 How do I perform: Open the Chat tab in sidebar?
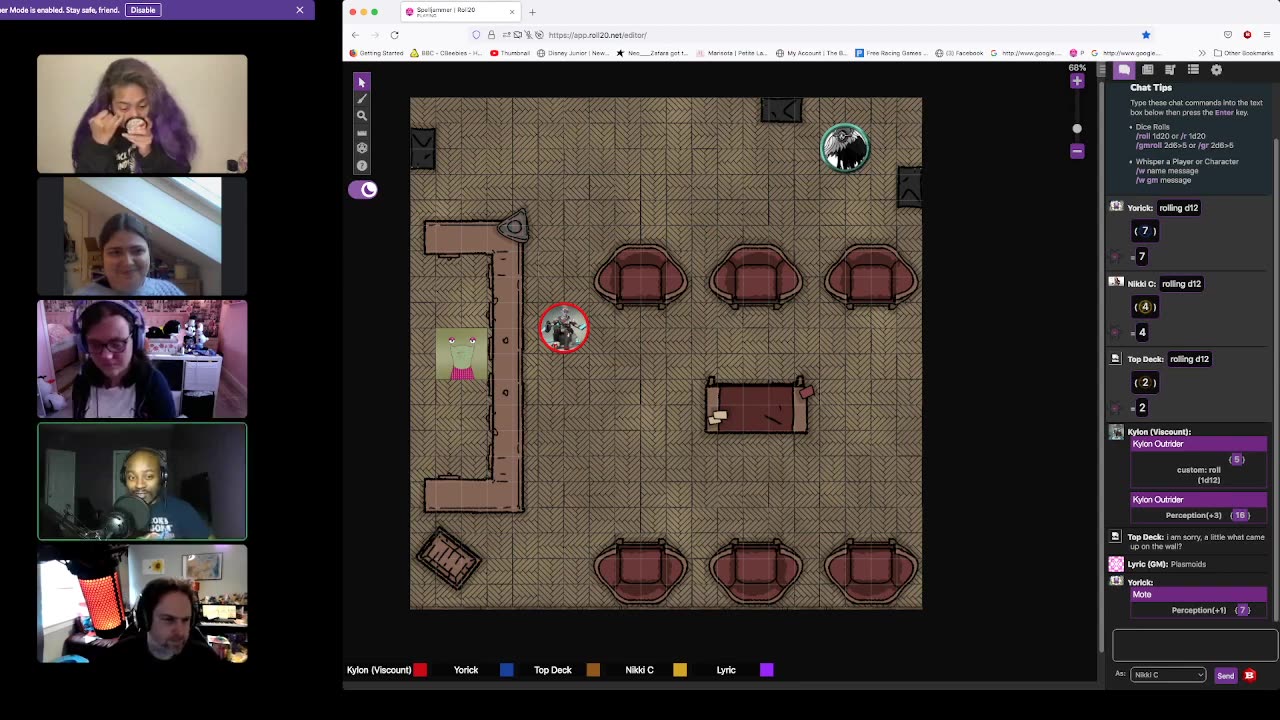click(x=1124, y=70)
